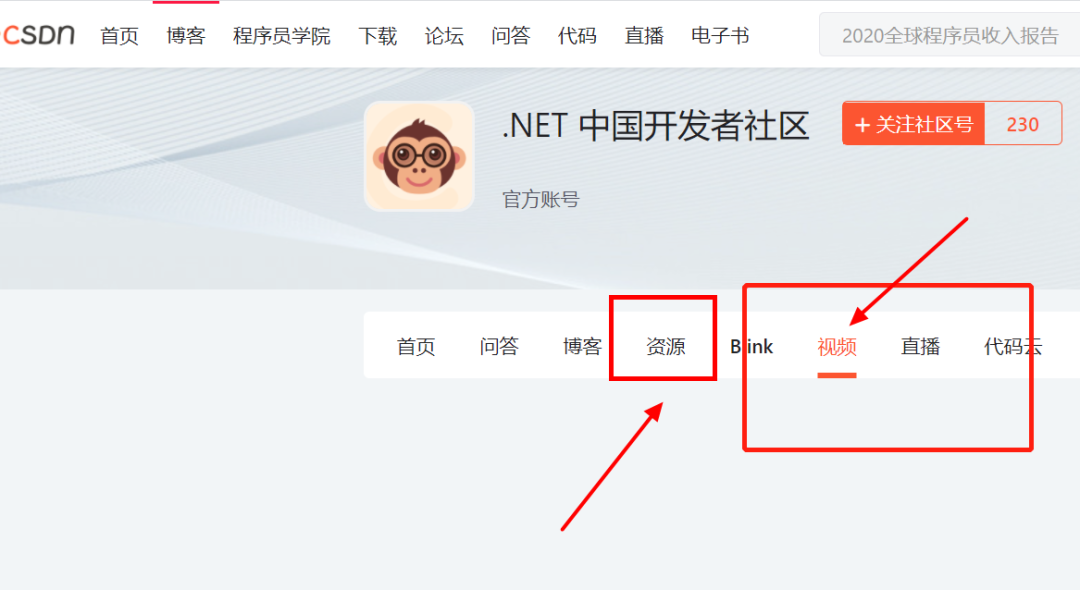The image size is (1080, 590).
Task: Open 博客 in the top navigation bar
Action: click(186, 36)
